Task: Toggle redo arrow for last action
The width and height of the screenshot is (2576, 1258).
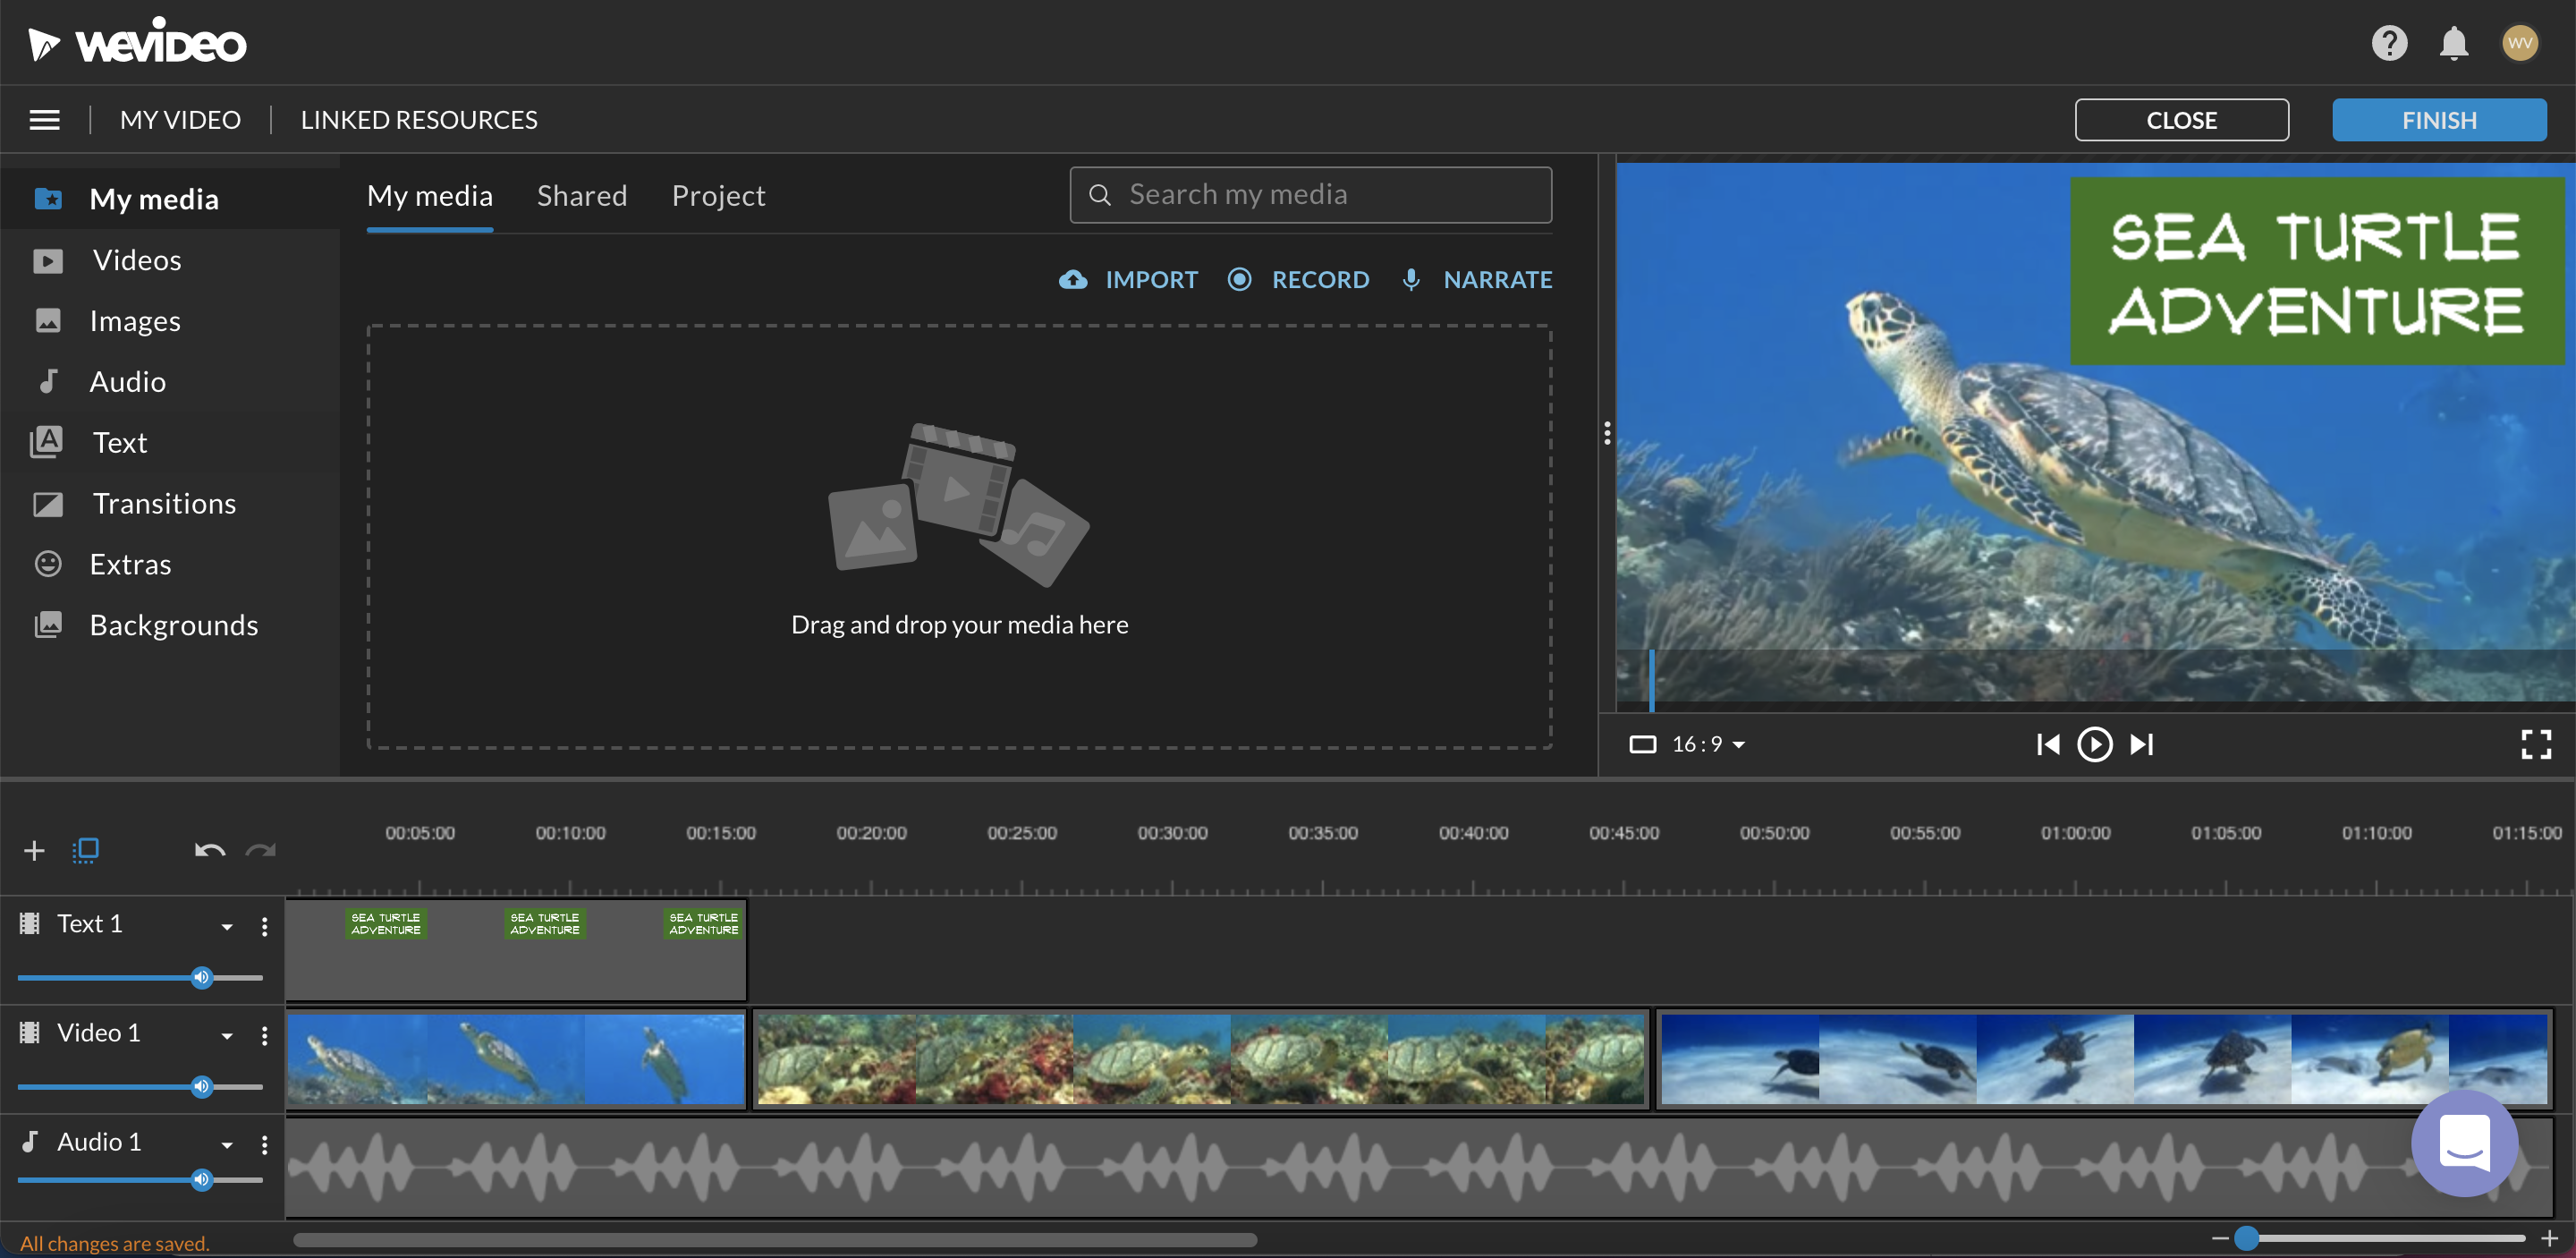Action: 261,848
